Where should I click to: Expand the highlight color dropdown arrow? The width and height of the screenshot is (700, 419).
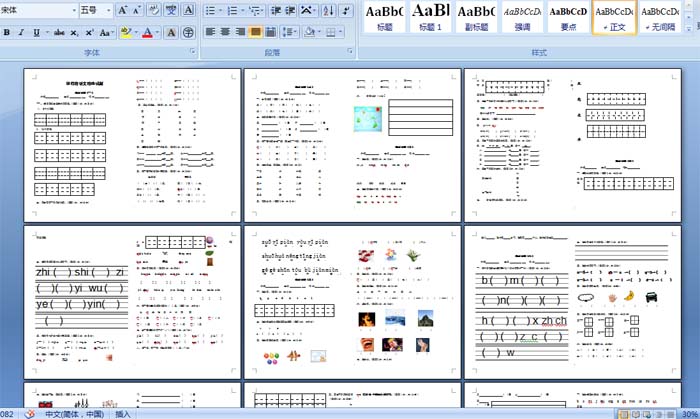pos(136,33)
